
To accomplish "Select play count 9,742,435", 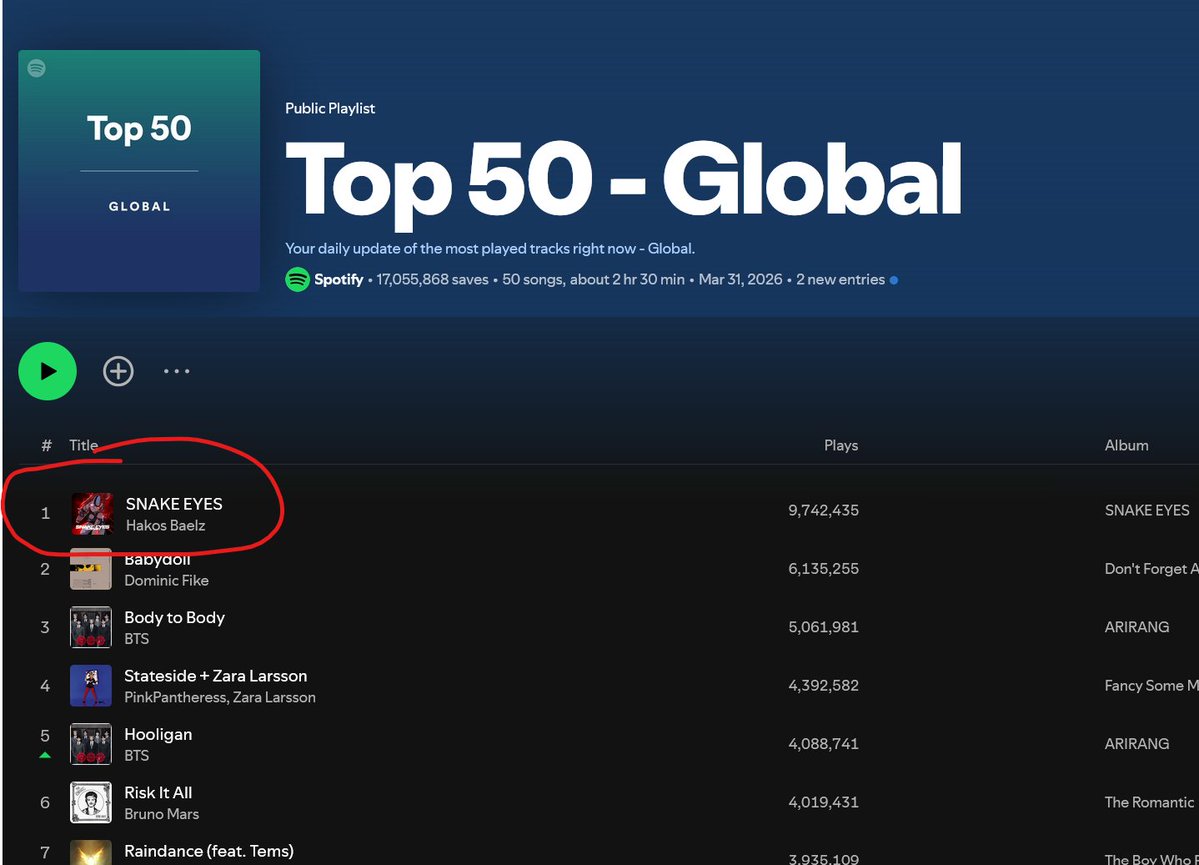I will [824, 510].
